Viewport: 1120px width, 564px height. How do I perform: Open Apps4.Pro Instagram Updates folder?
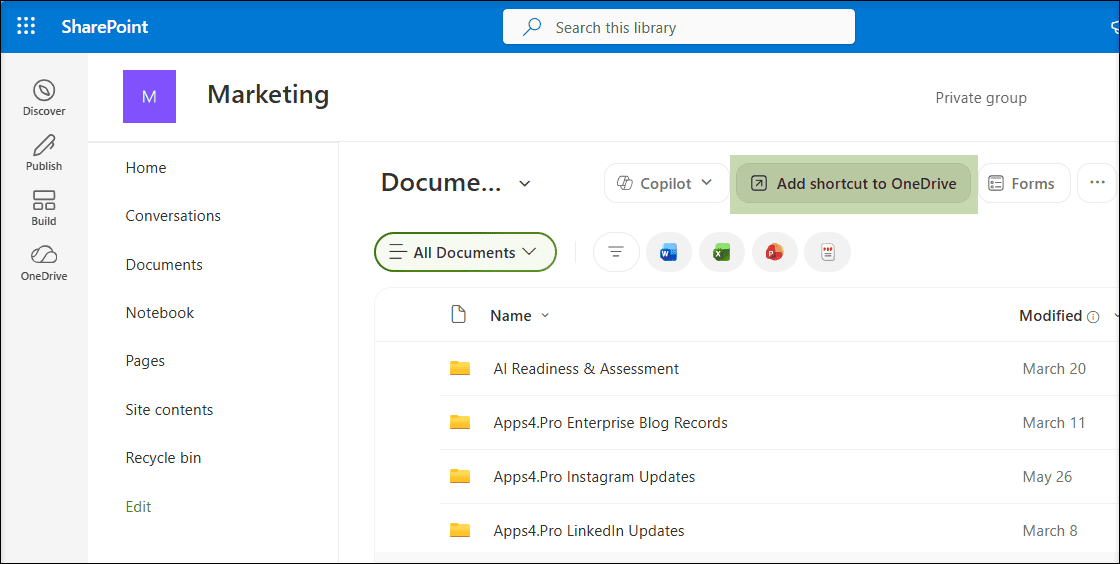pos(594,477)
